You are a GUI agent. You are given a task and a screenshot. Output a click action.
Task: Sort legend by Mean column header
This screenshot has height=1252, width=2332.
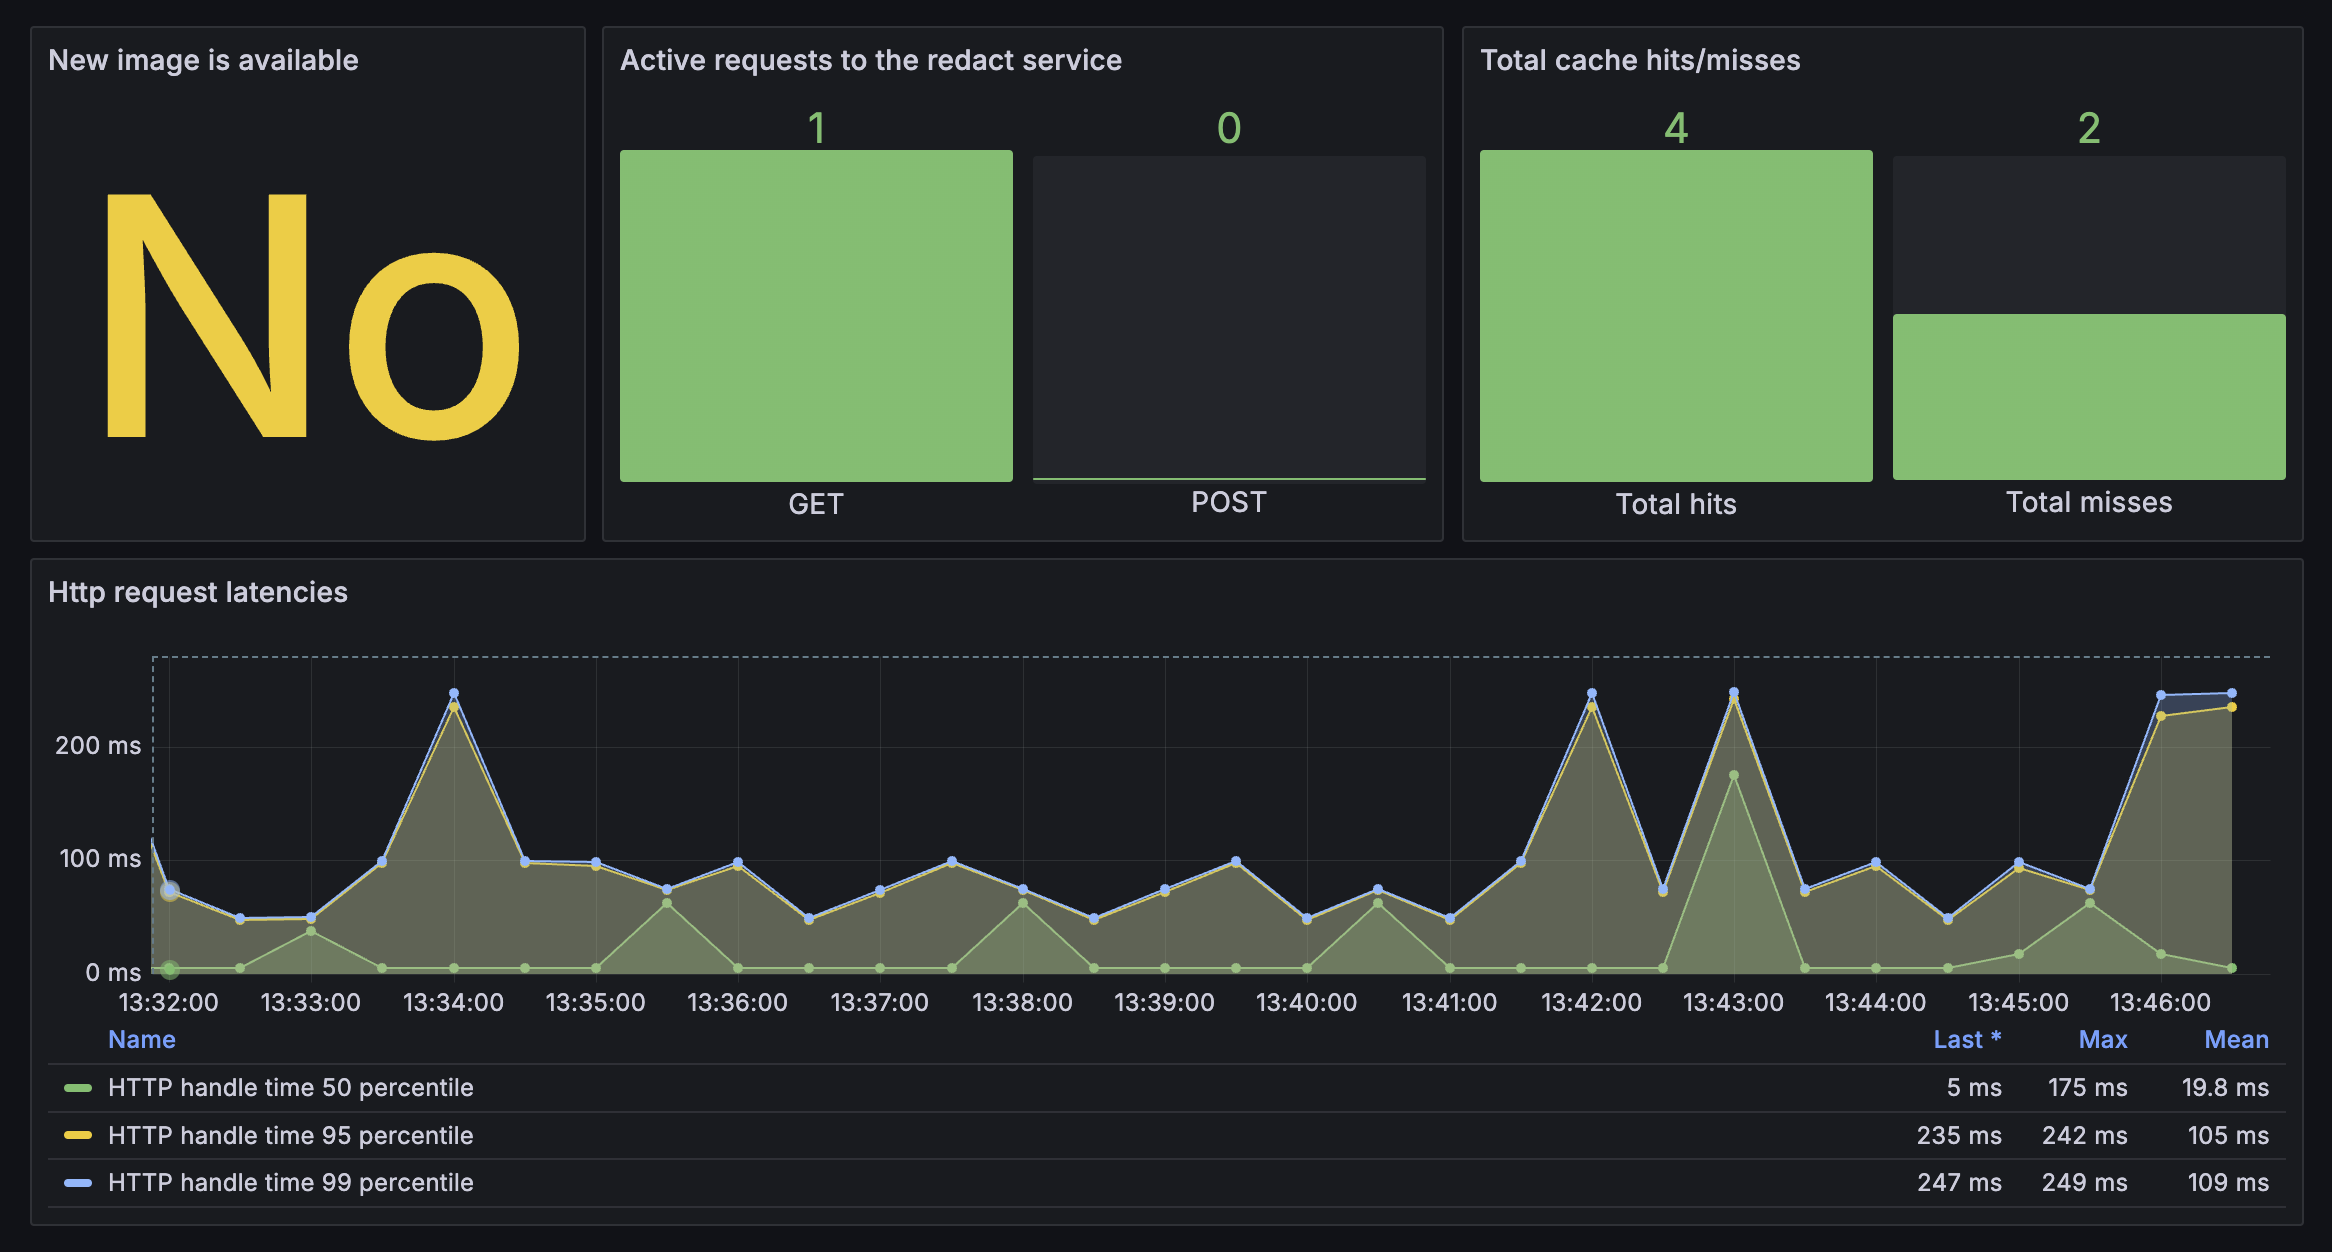pyautogui.click(x=2236, y=1040)
